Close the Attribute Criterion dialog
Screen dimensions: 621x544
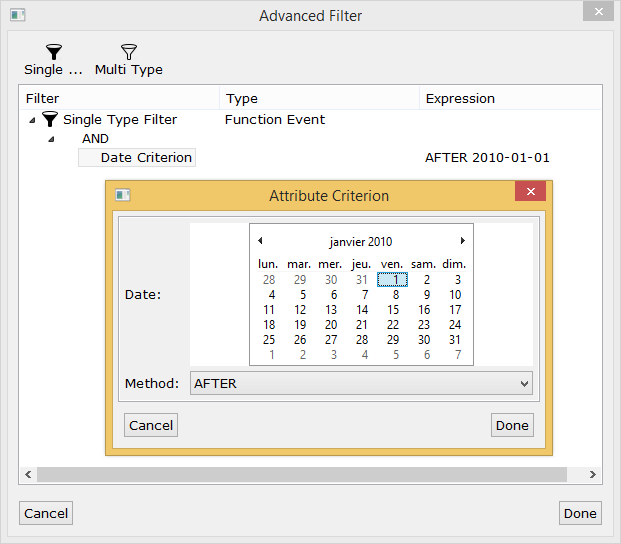(531, 191)
